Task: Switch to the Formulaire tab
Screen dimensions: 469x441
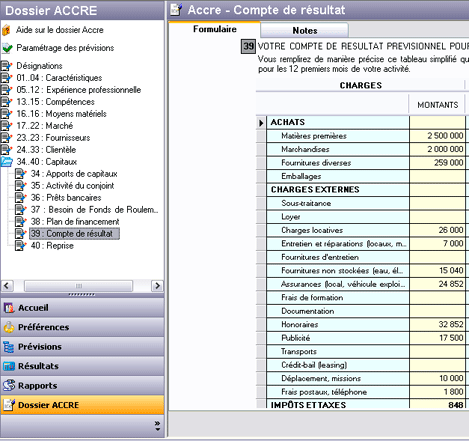Action: pos(214,29)
